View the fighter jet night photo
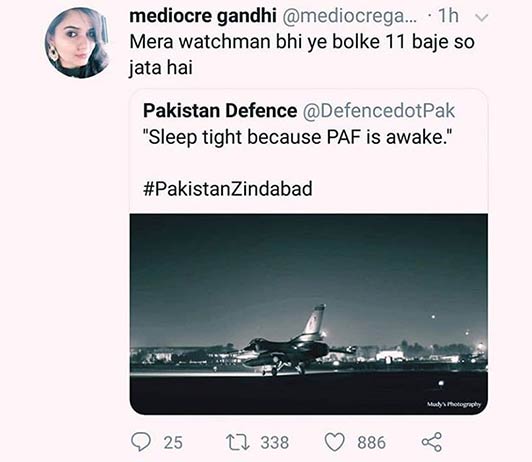 (x=309, y=314)
